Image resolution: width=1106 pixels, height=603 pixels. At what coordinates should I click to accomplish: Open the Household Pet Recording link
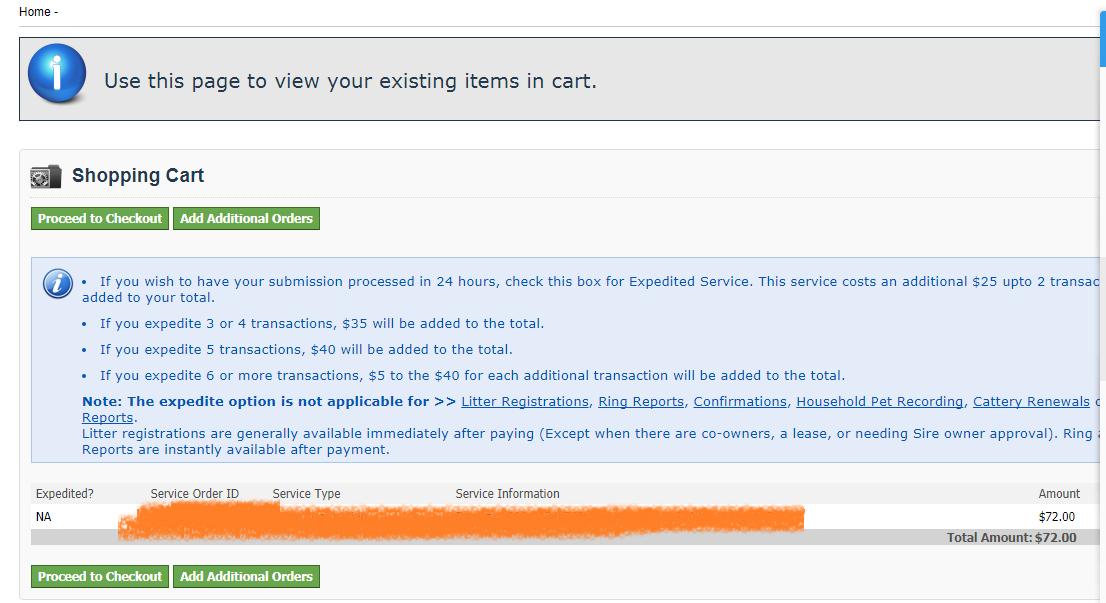pos(880,402)
